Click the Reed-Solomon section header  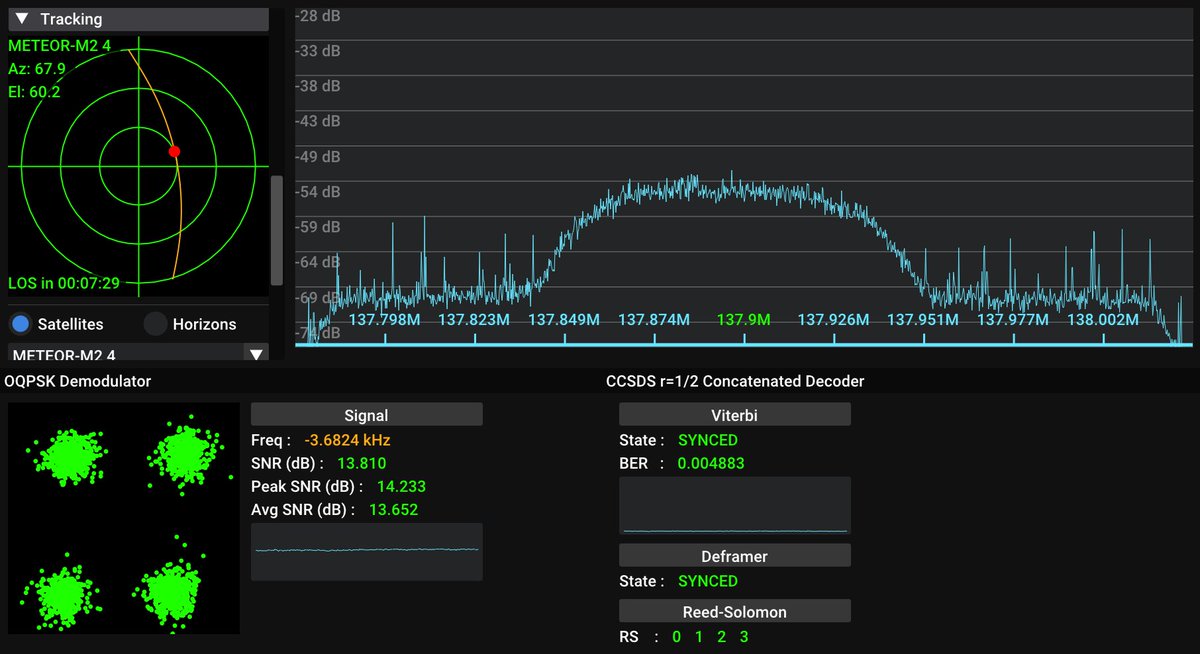pos(735,611)
